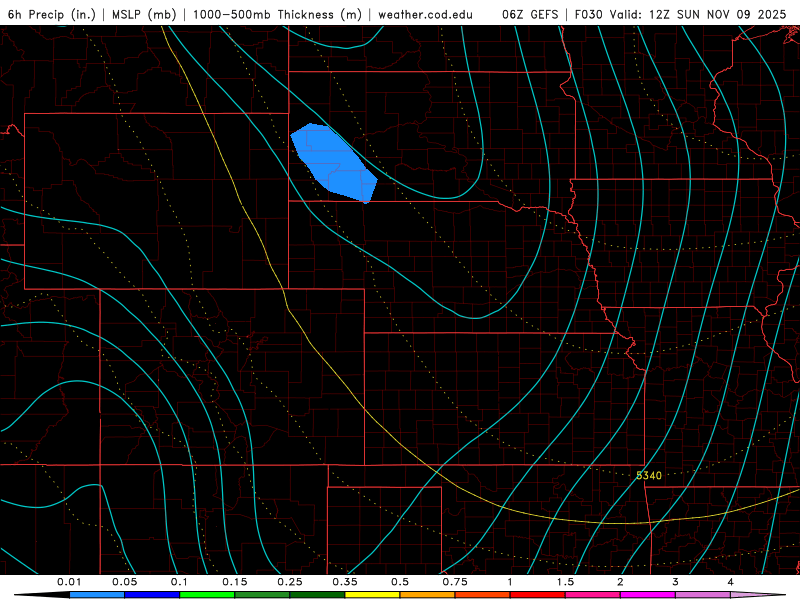Screen dimensions: 800x600
Task: Select the dark blue 0.05 legend swatch
Action: coord(152,595)
